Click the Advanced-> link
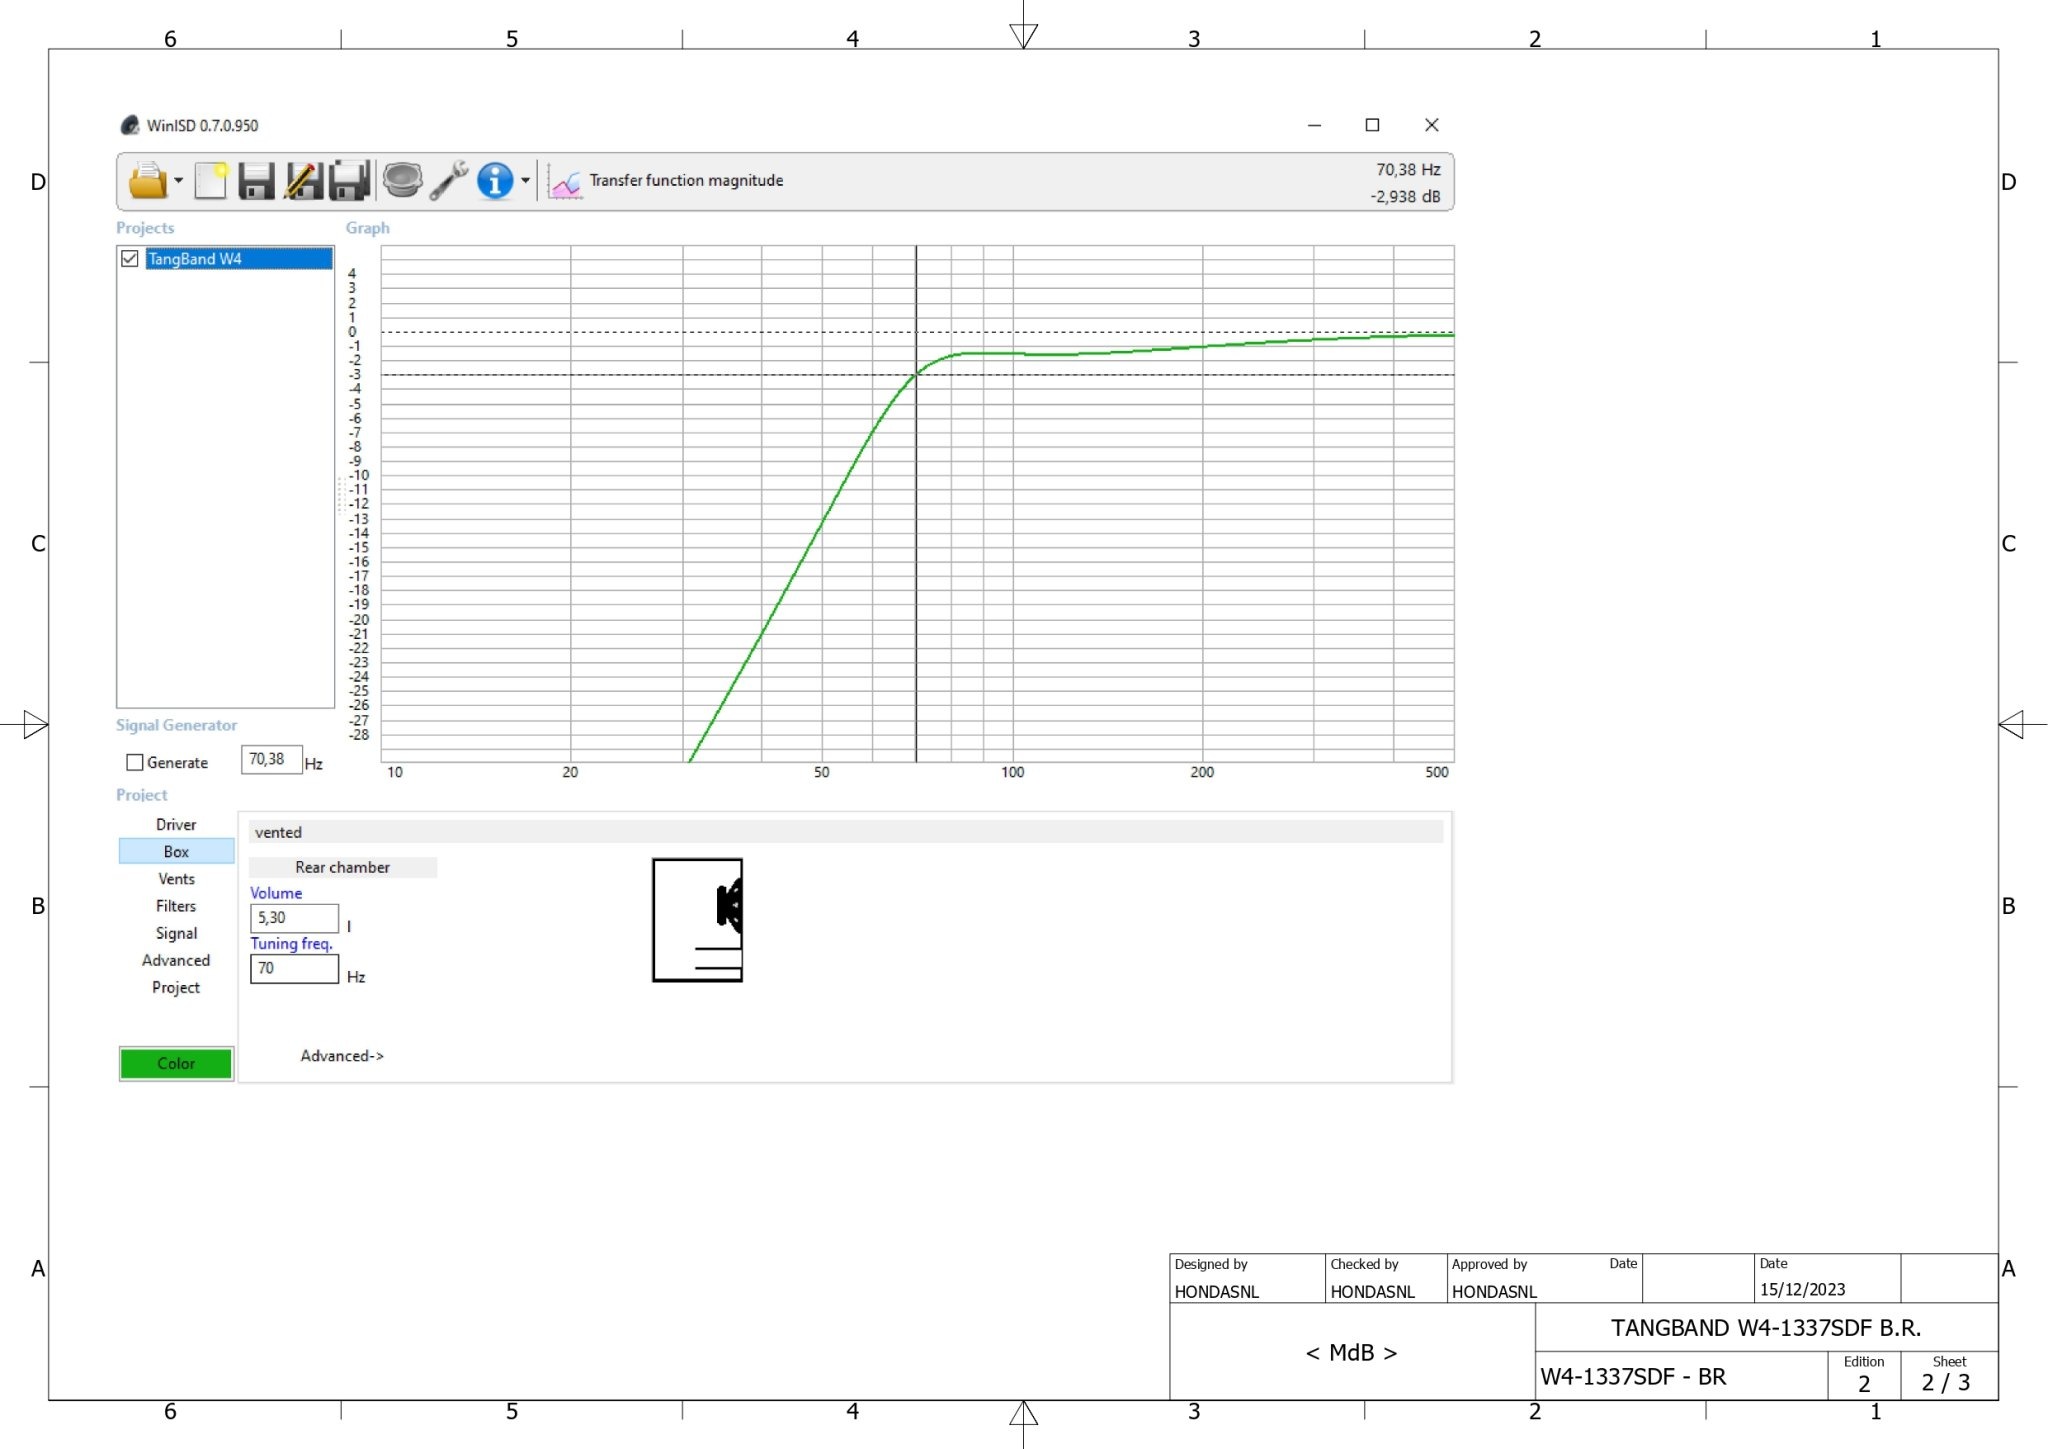 [342, 1055]
